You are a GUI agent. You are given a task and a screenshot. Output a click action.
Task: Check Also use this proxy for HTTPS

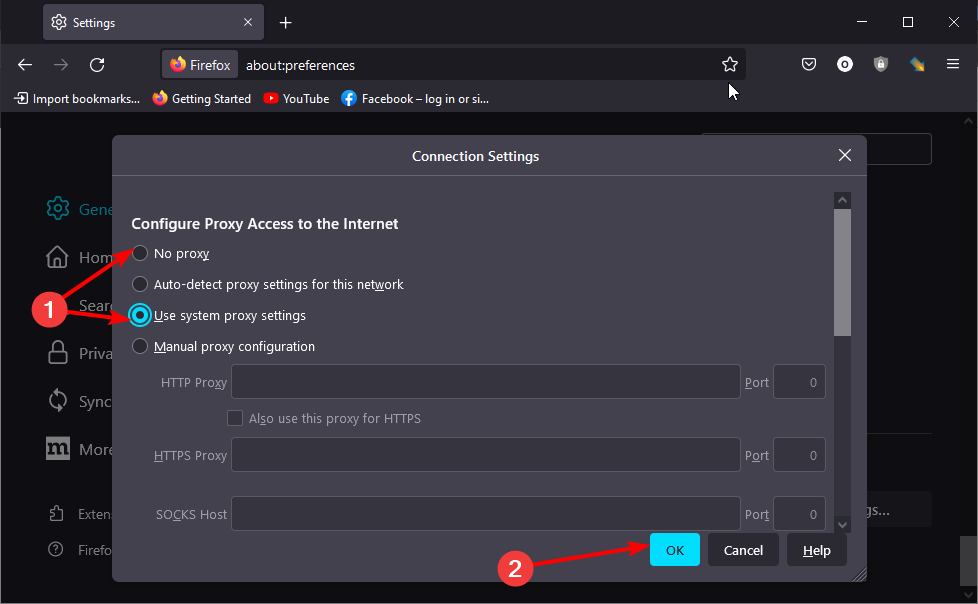pyautogui.click(x=235, y=418)
